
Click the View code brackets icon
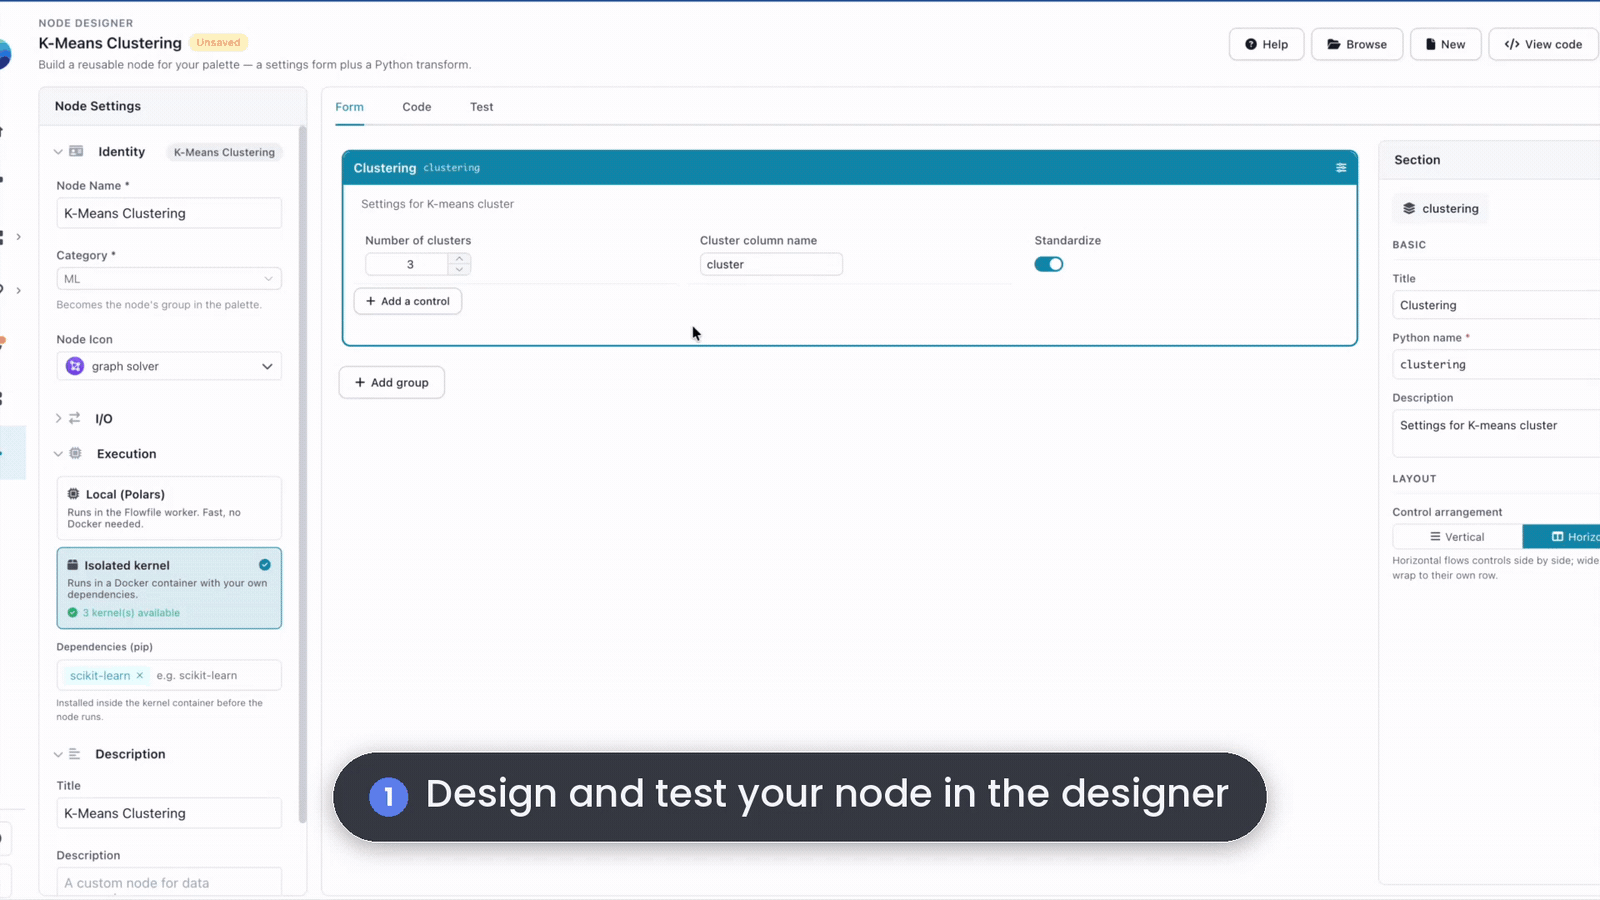pos(1512,44)
